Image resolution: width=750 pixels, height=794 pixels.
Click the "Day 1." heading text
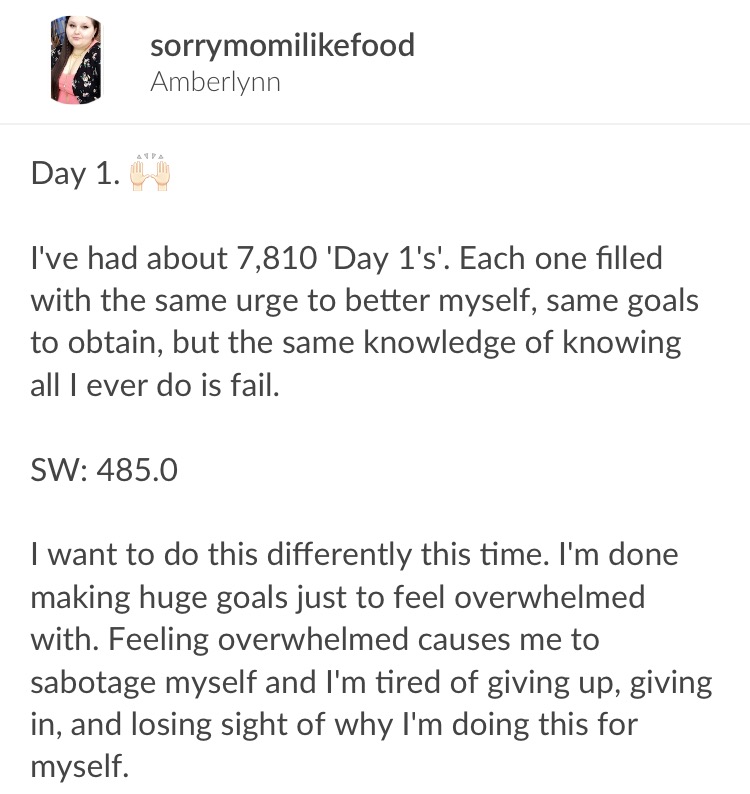click(75, 174)
